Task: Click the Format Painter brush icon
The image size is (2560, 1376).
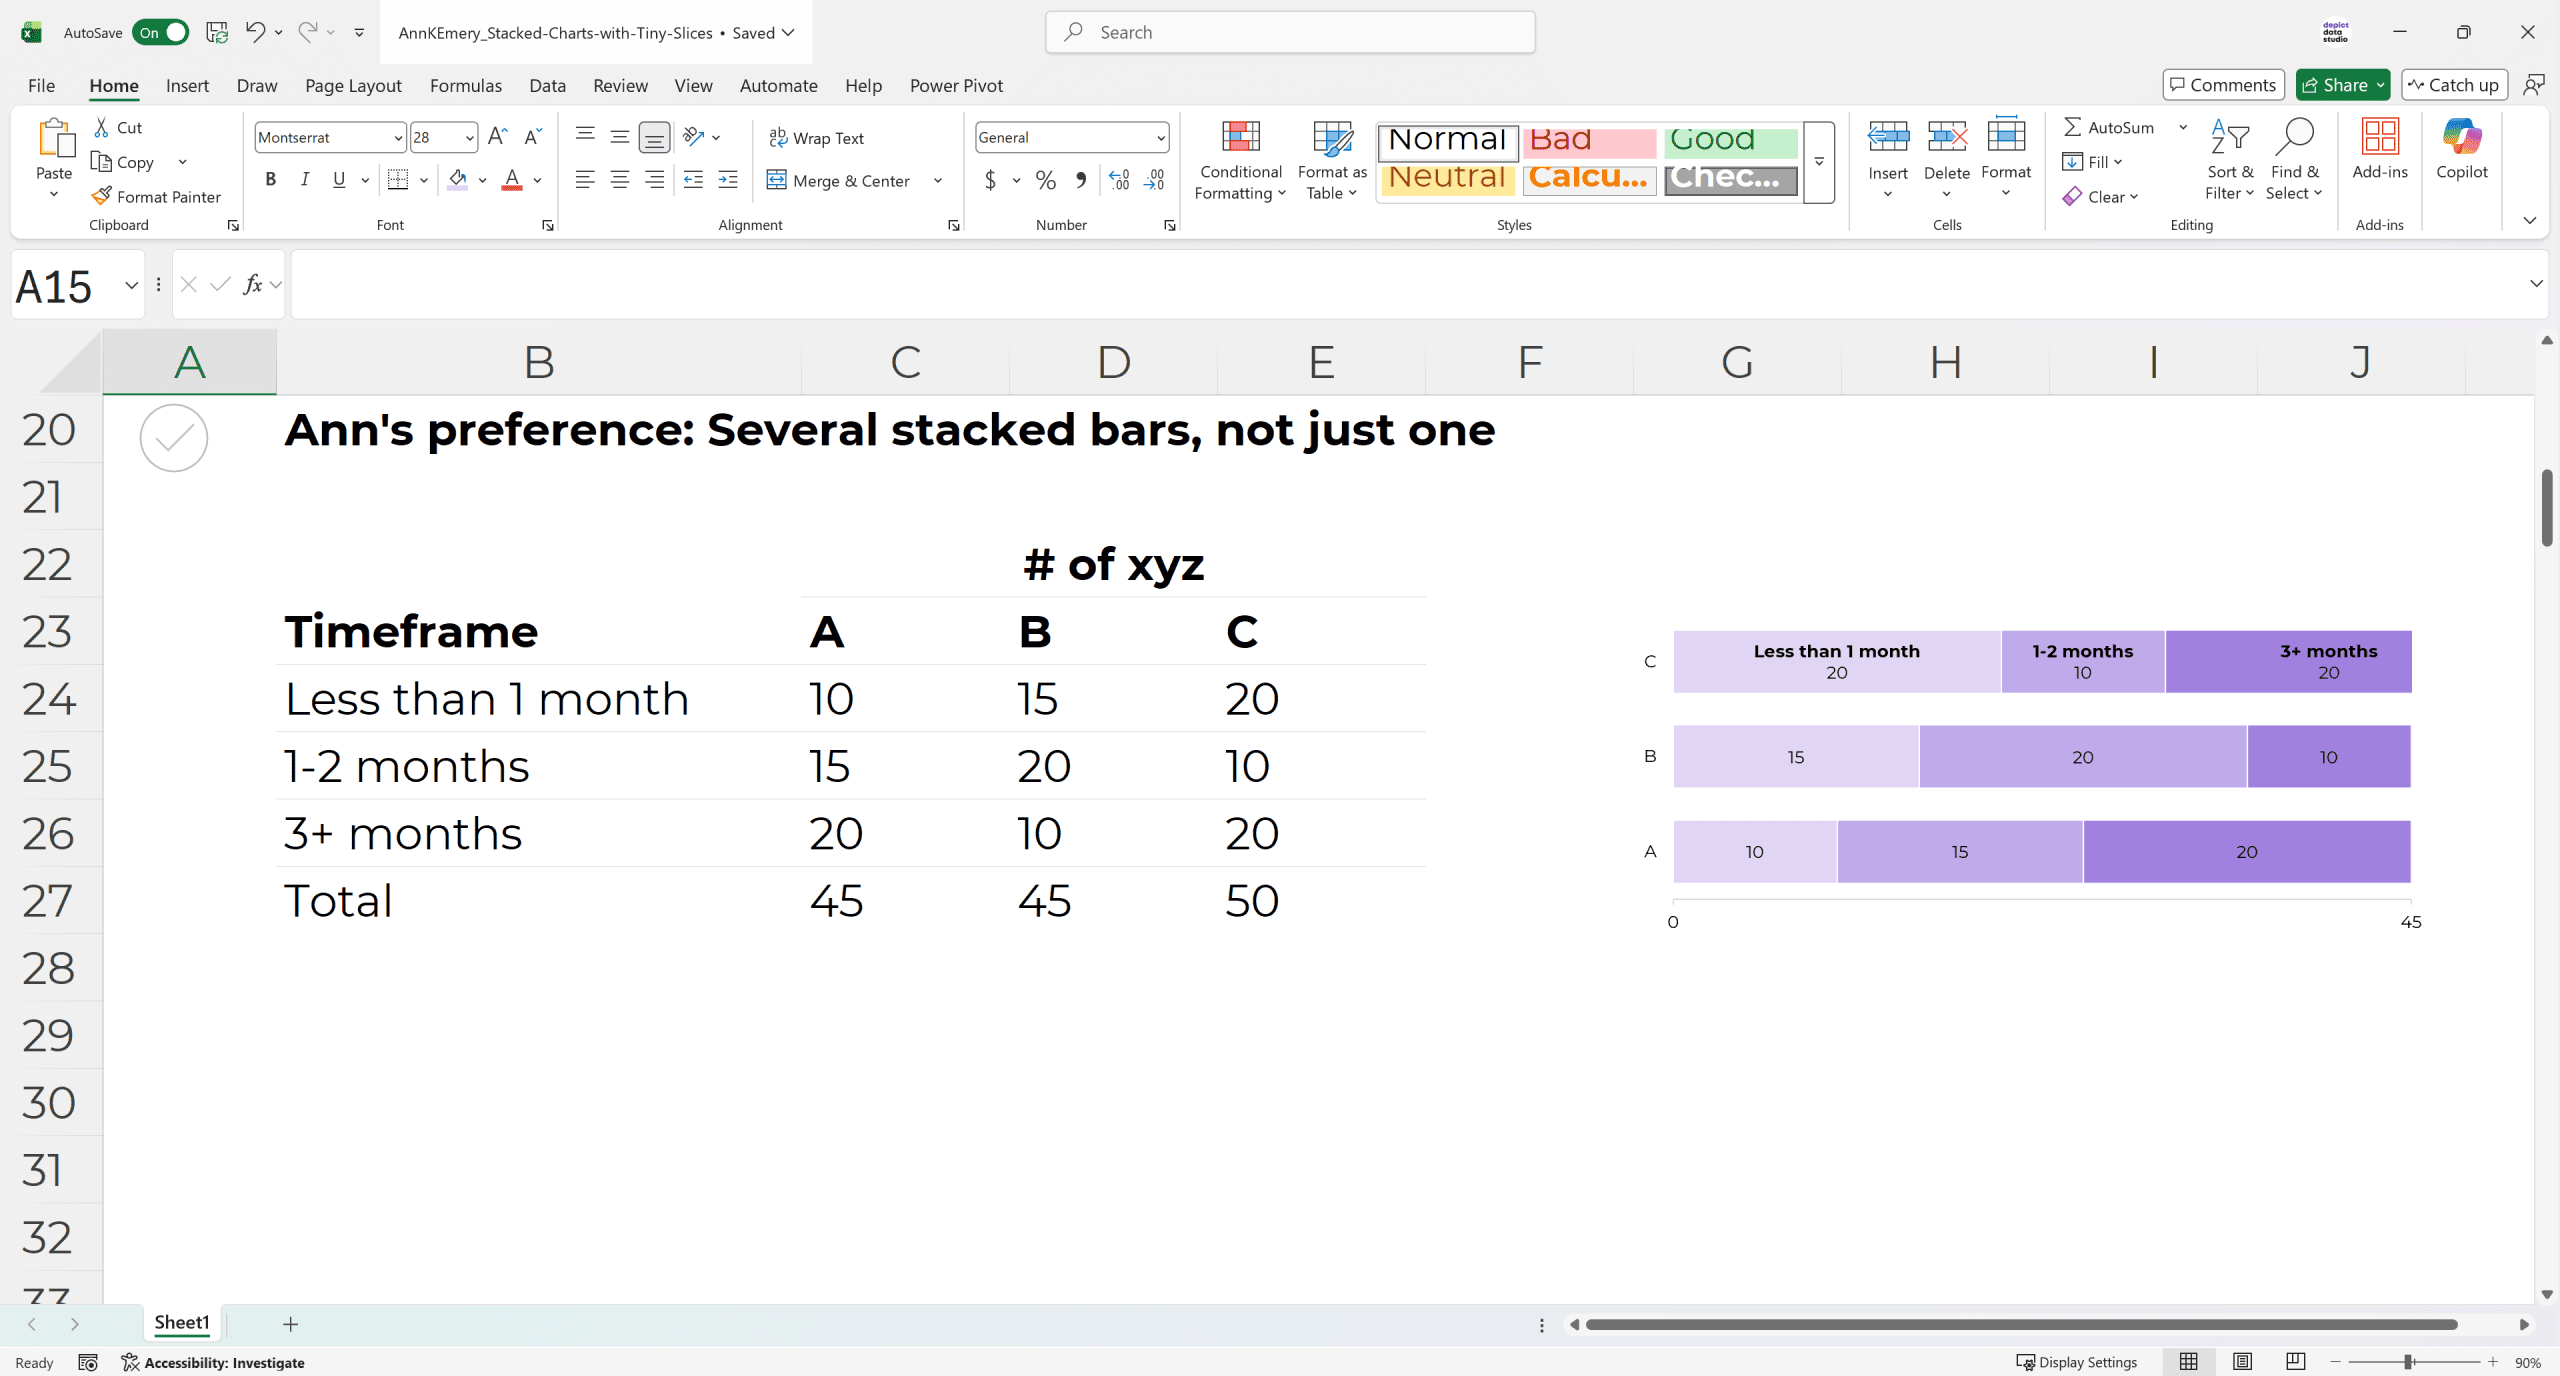Action: click(101, 196)
